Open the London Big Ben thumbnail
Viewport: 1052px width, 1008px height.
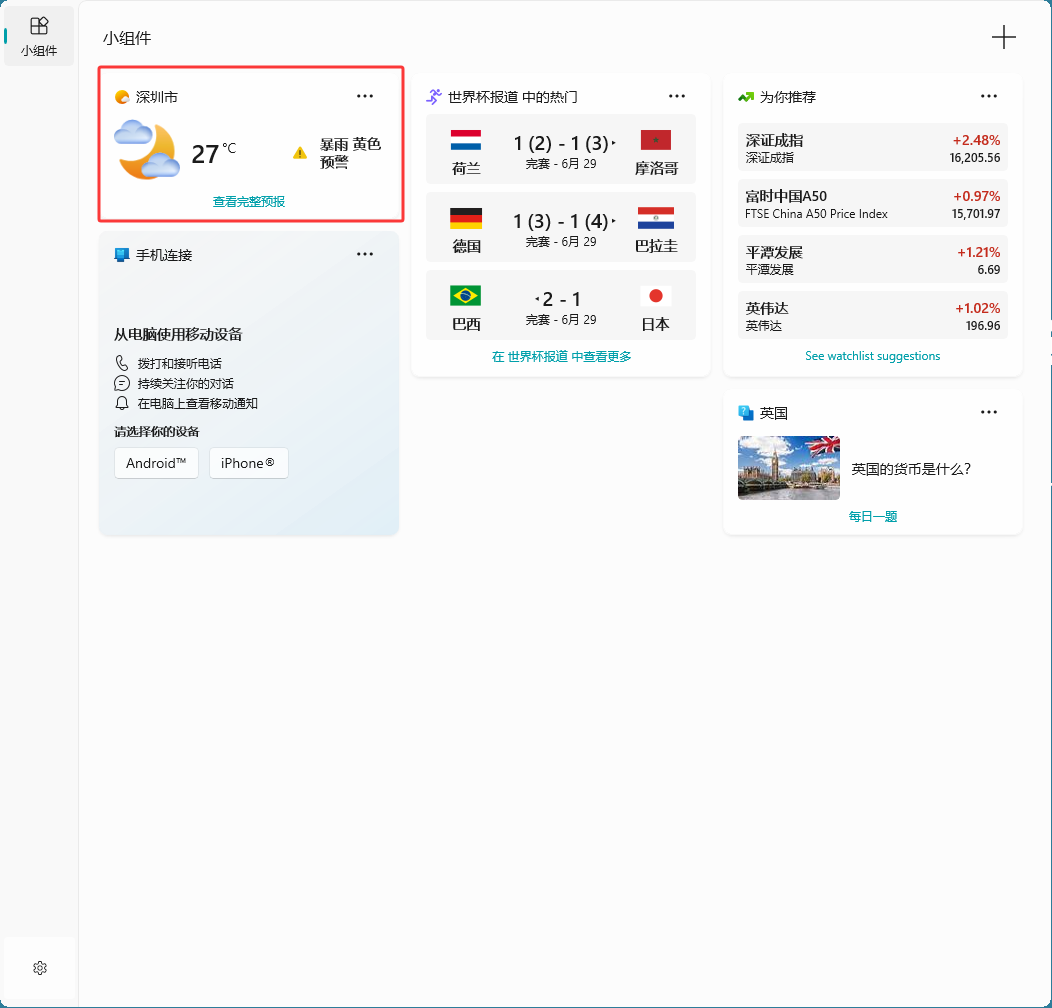click(789, 468)
